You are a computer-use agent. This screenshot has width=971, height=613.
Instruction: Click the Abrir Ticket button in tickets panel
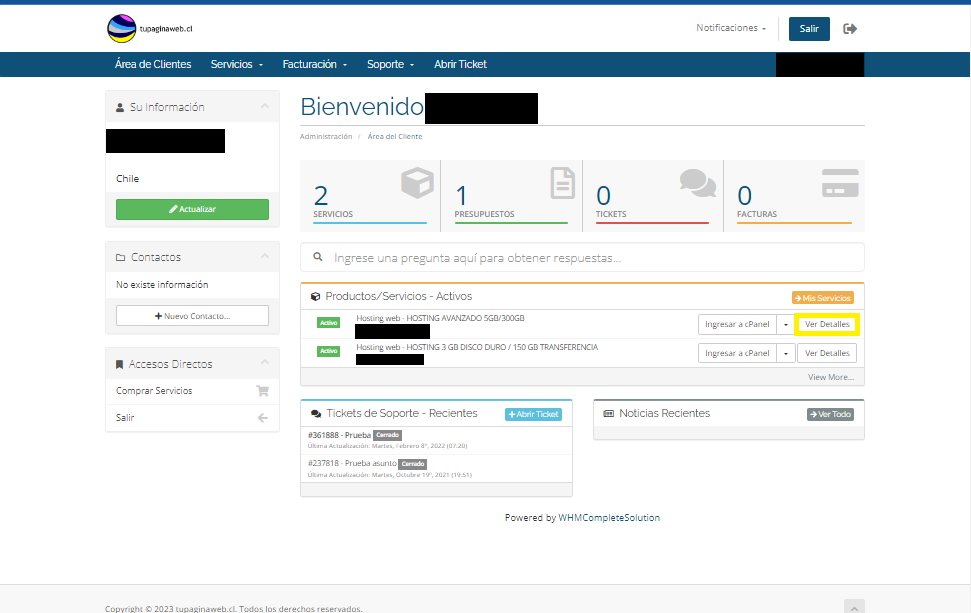[x=533, y=414]
